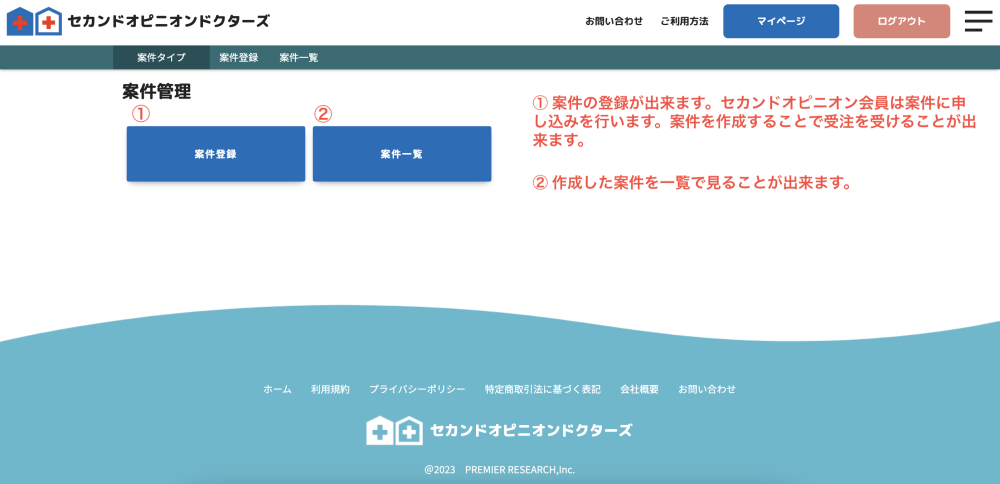The height and width of the screenshot is (484, 1000).
Task: Open 特定商取引法に基づく表記 link
Action: [543, 389]
